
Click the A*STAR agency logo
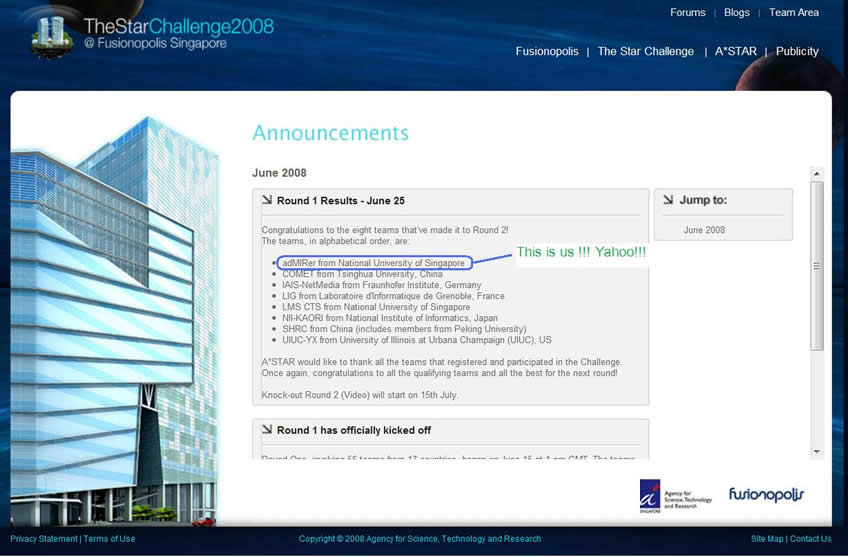650,495
